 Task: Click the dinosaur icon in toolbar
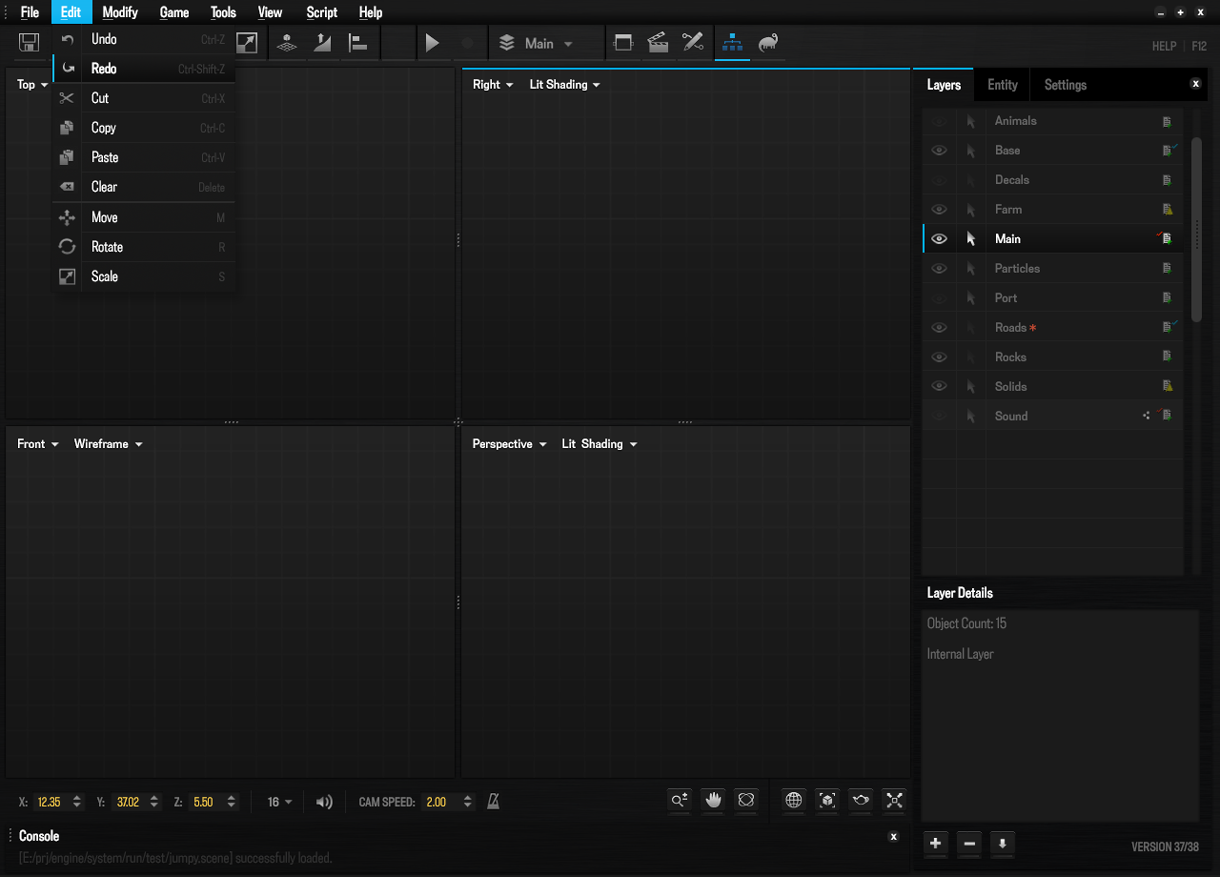tap(768, 43)
